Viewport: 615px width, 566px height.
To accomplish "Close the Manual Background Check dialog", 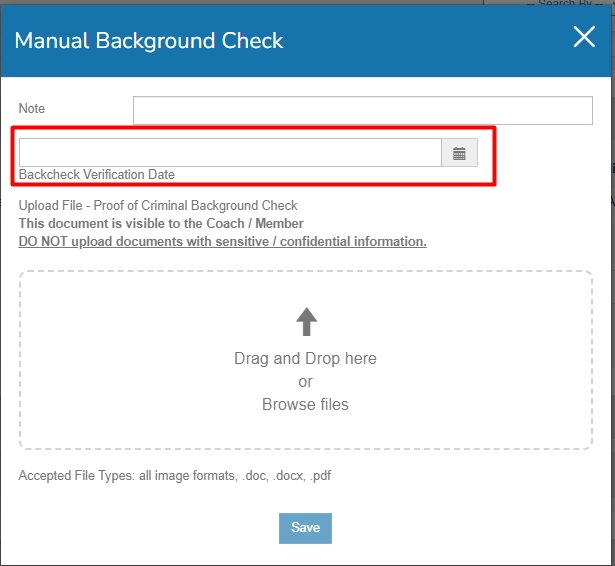I will click(583, 38).
